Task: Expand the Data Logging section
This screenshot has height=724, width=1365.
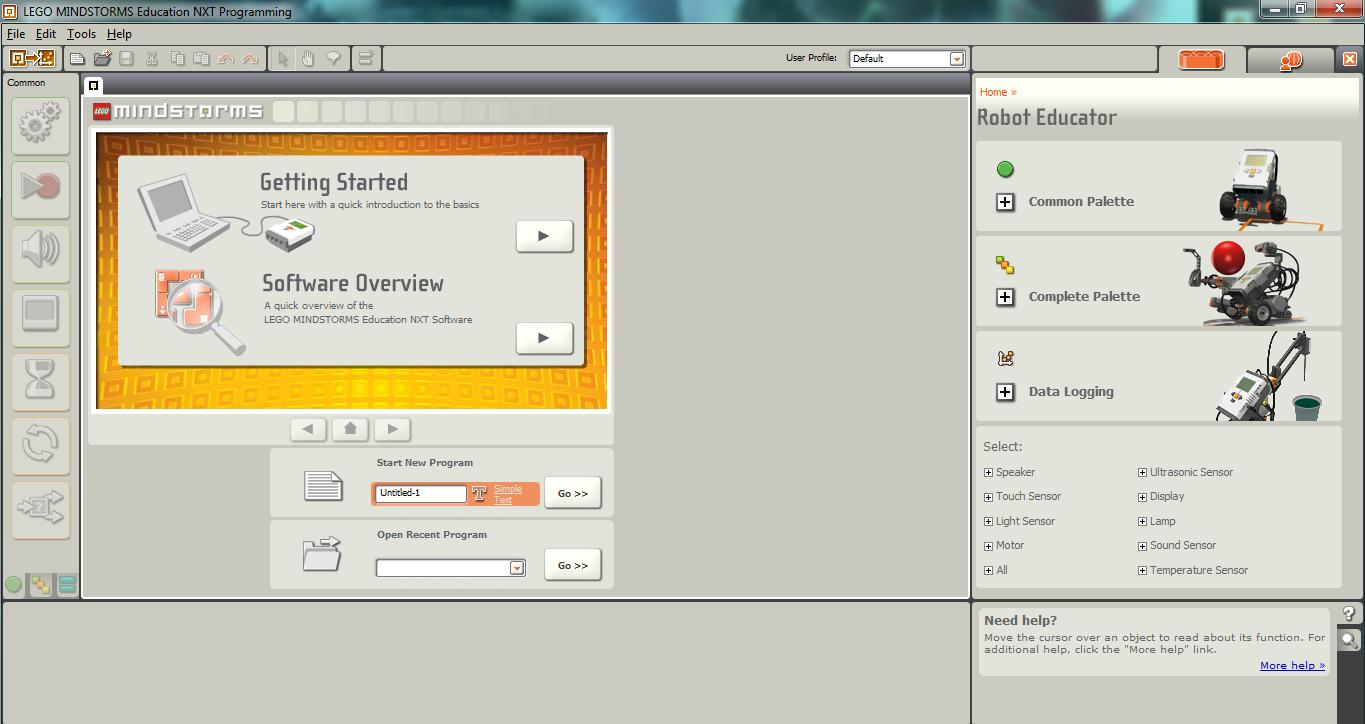Action: [x=1006, y=392]
